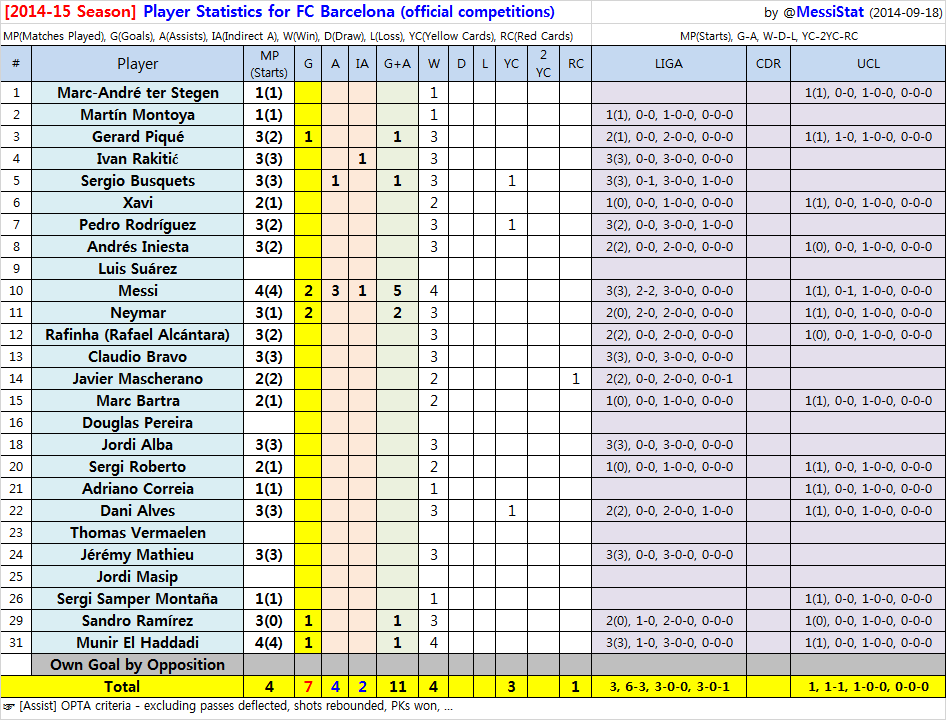The width and height of the screenshot is (946, 720).
Task: Click the [2014-15 Season] title text
Action: click(70, 12)
